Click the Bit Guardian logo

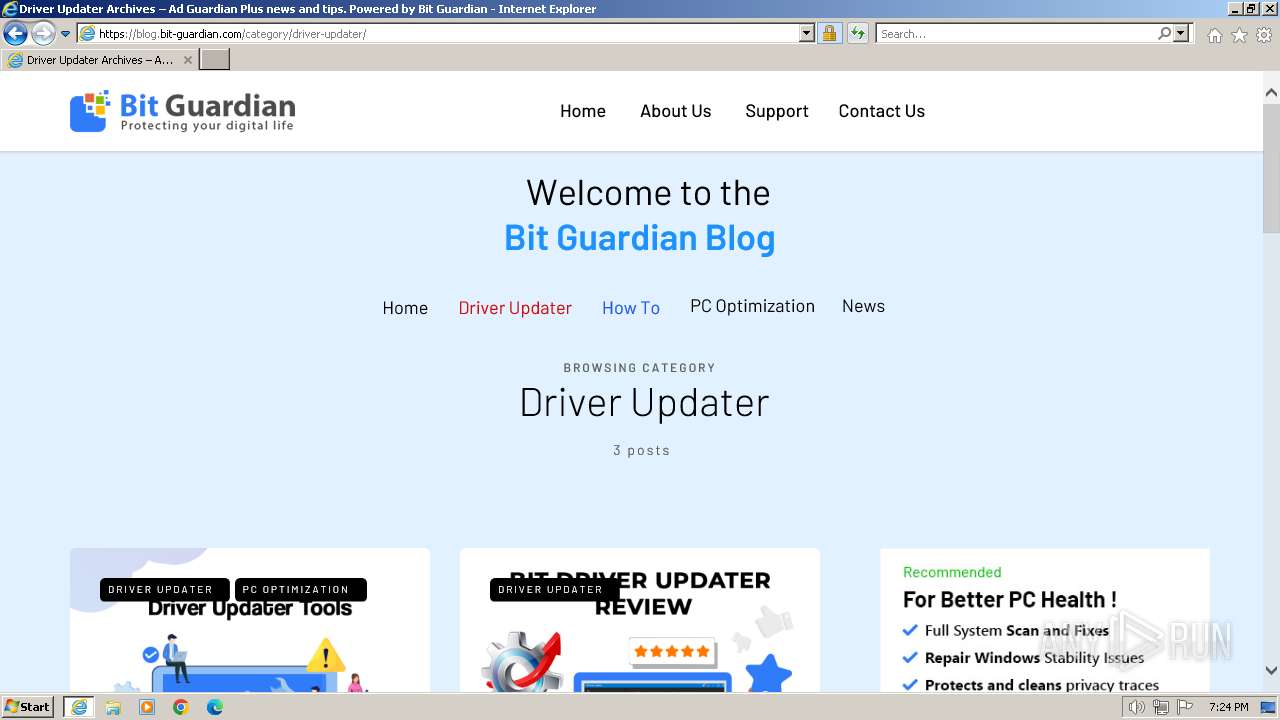click(x=182, y=111)
